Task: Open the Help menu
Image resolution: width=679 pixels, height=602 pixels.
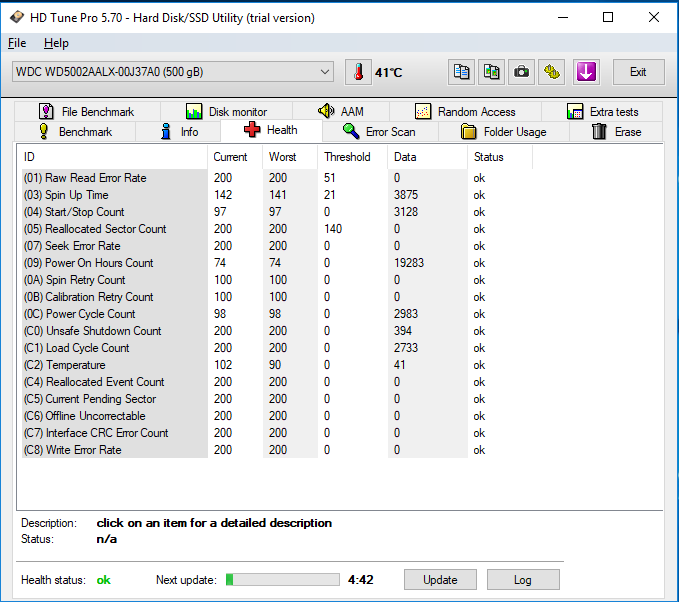Action: click(56, 43)
